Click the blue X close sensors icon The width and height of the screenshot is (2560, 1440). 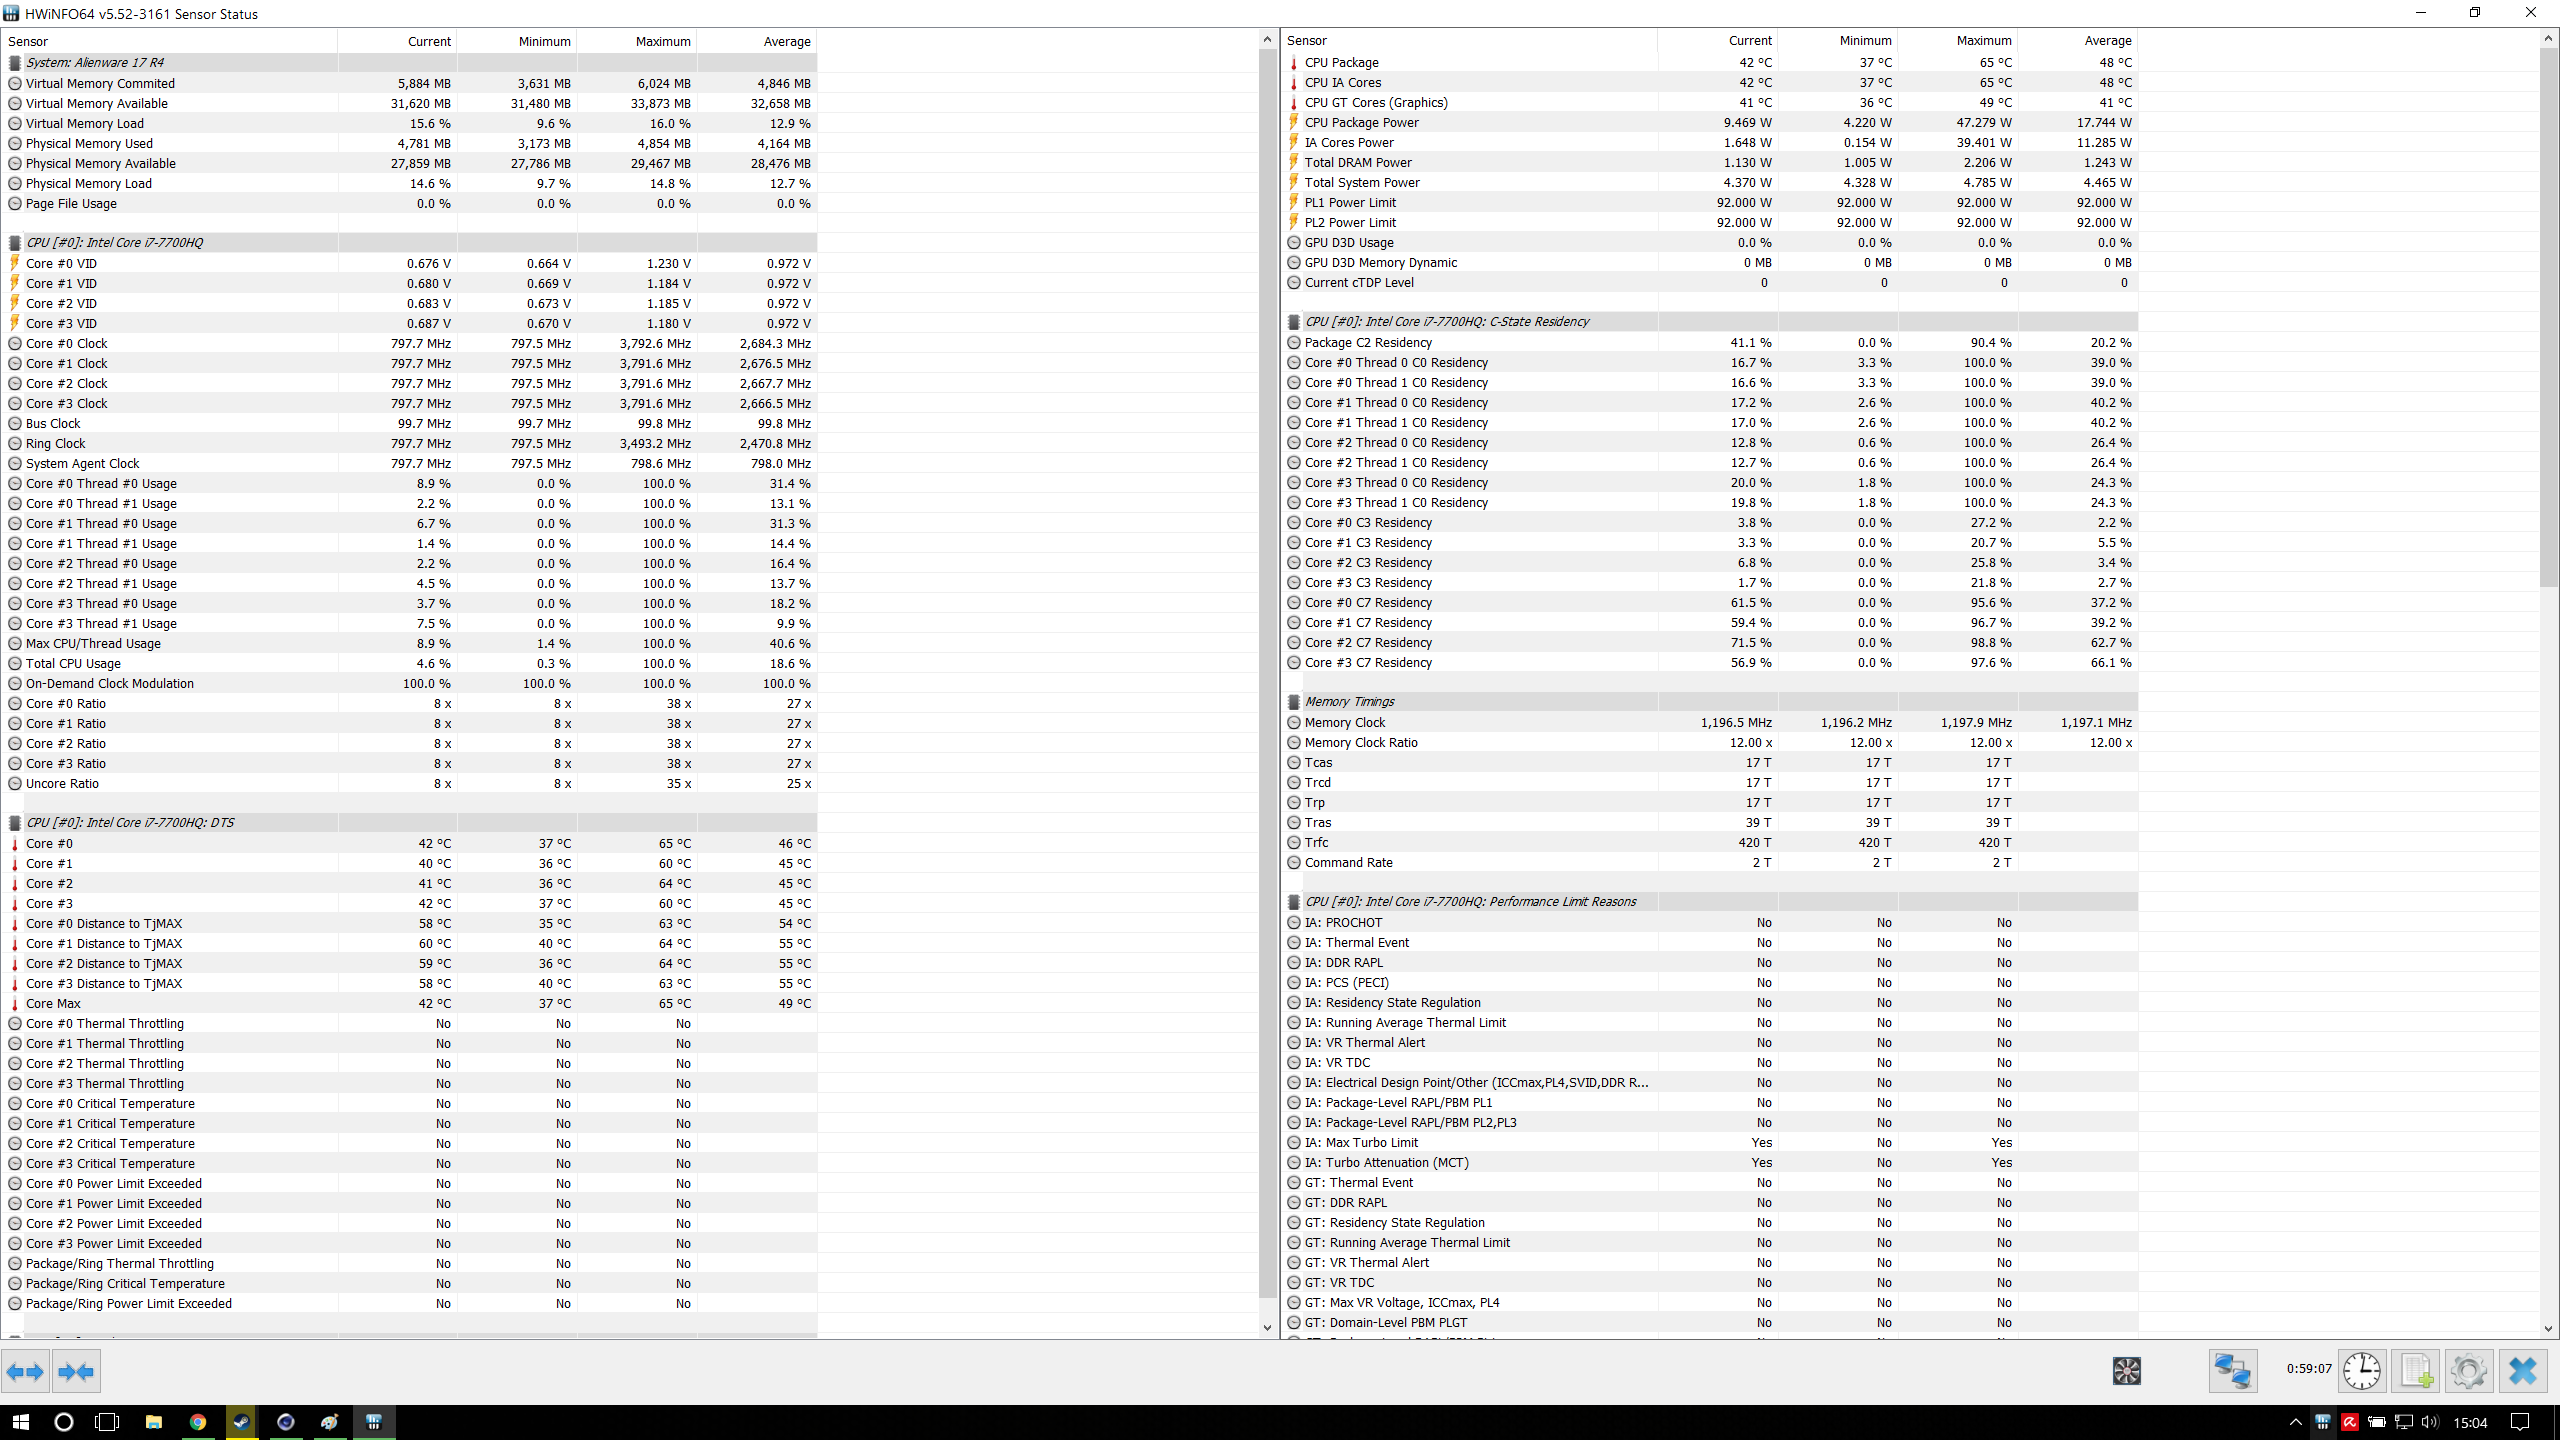pos(2522,1371)
